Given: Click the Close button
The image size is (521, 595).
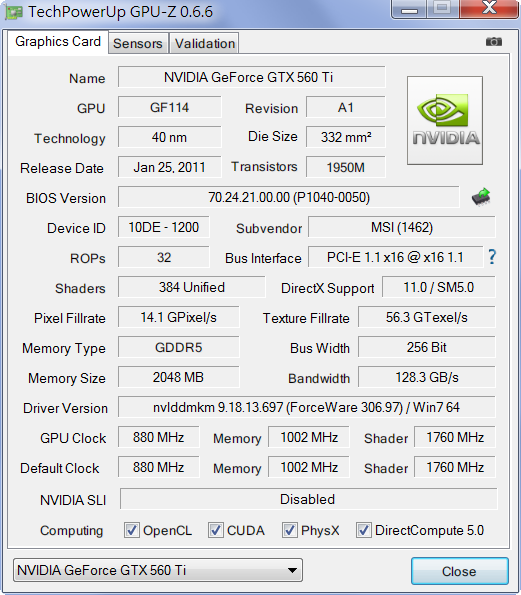Looking at the screenshot, I should (x=460, y=571).
